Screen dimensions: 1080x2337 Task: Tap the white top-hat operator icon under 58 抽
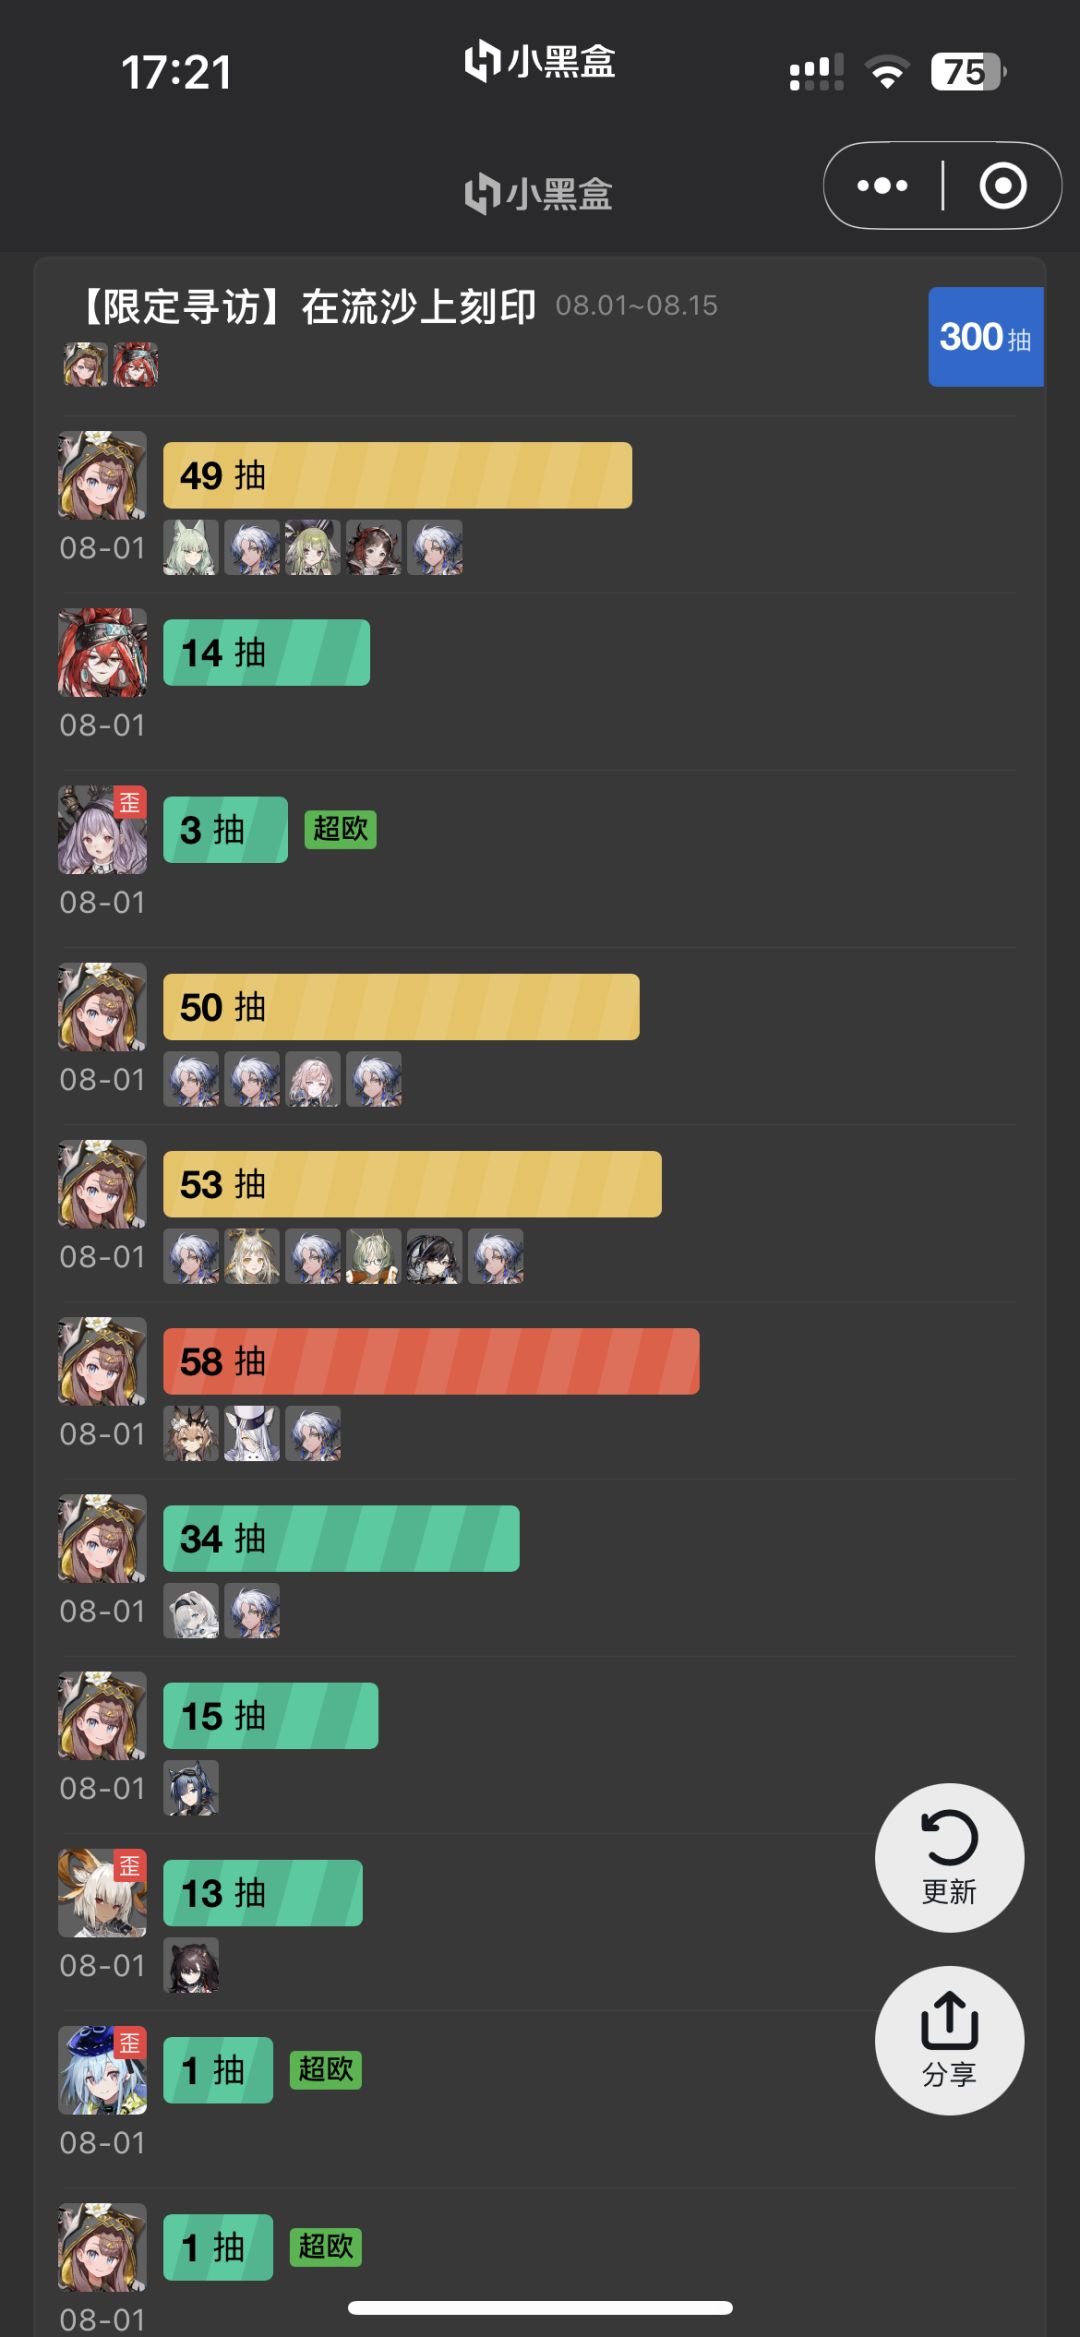coord(252,1433)
